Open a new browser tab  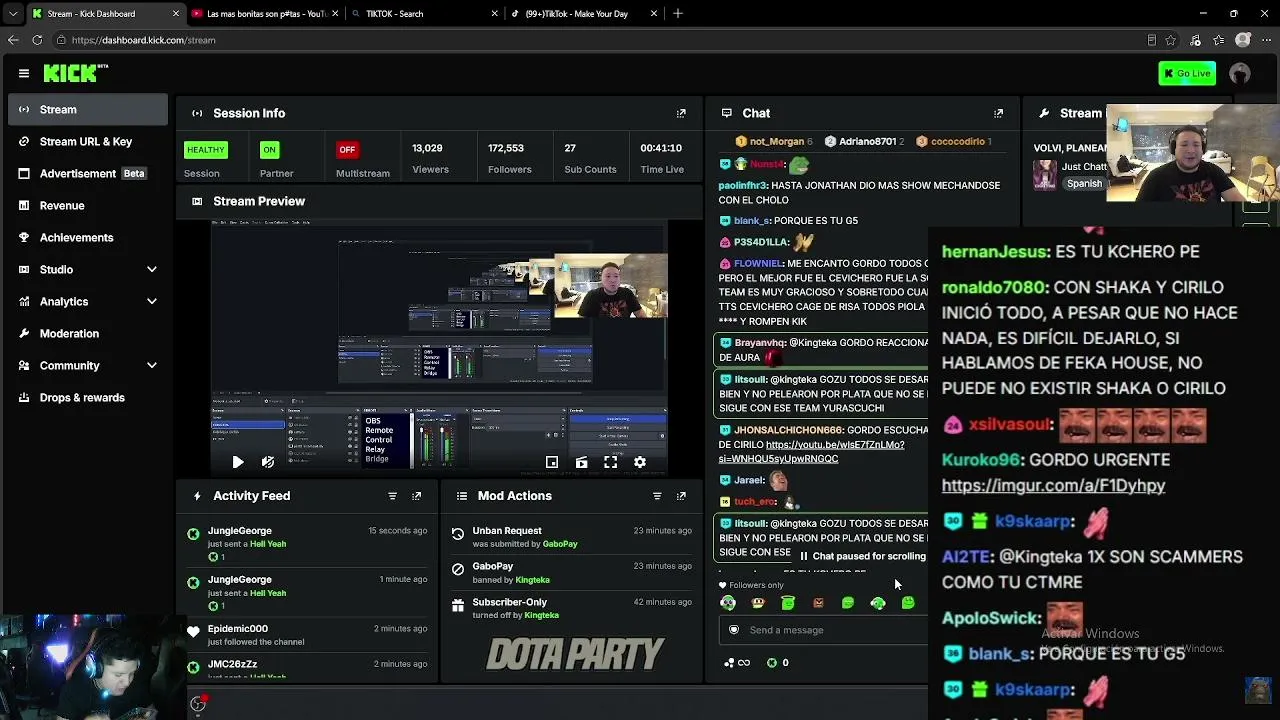678,14
